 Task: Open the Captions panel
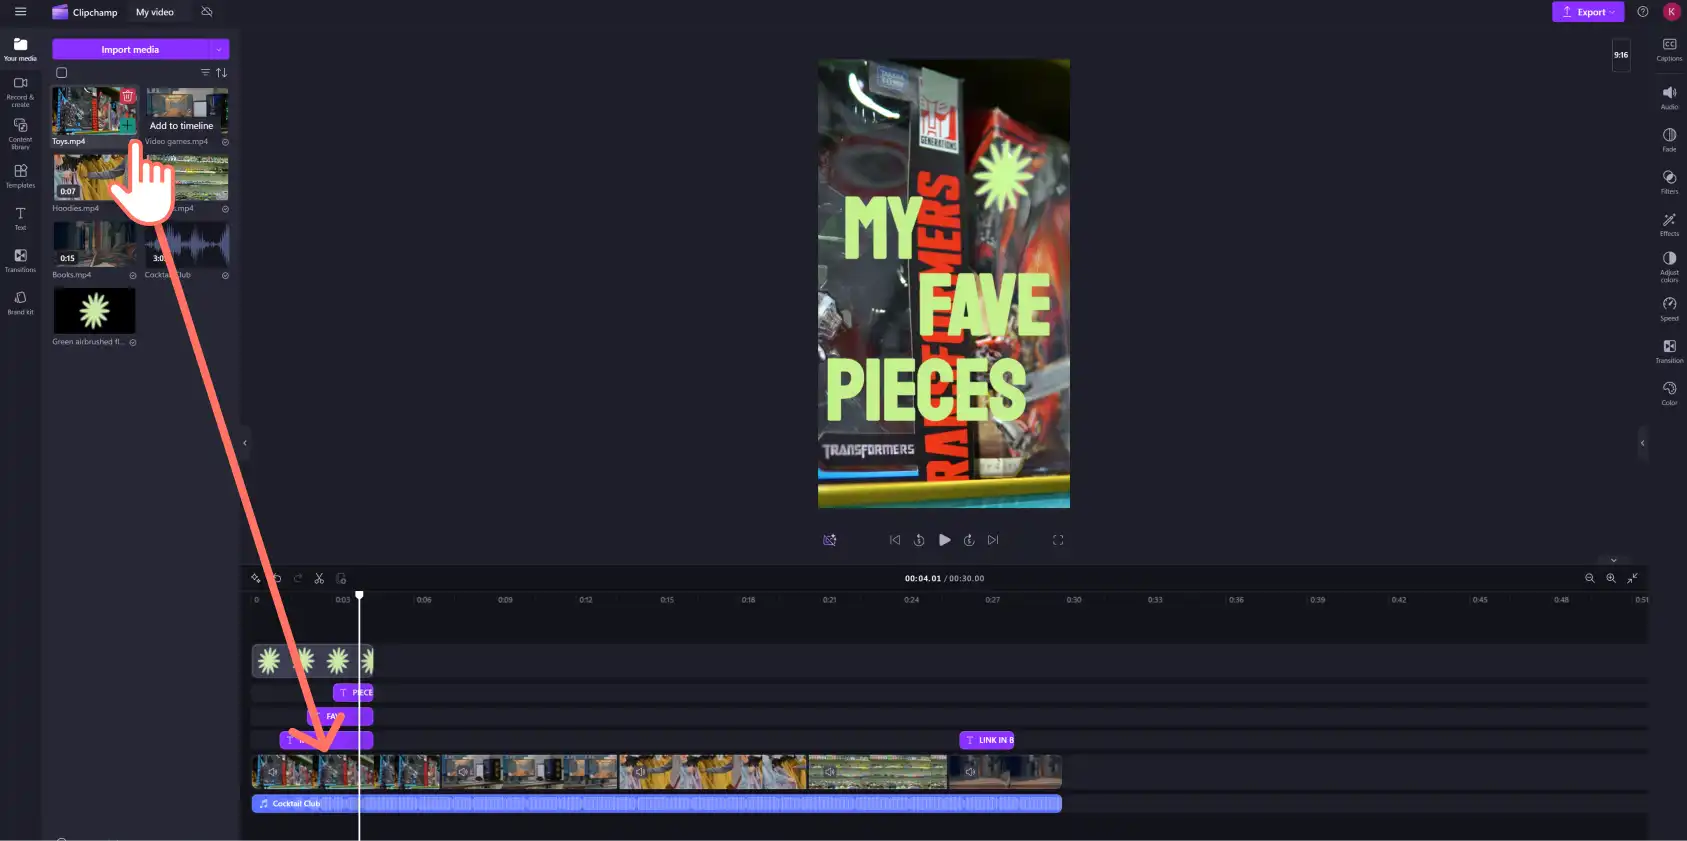click(x=1669, y=49)
